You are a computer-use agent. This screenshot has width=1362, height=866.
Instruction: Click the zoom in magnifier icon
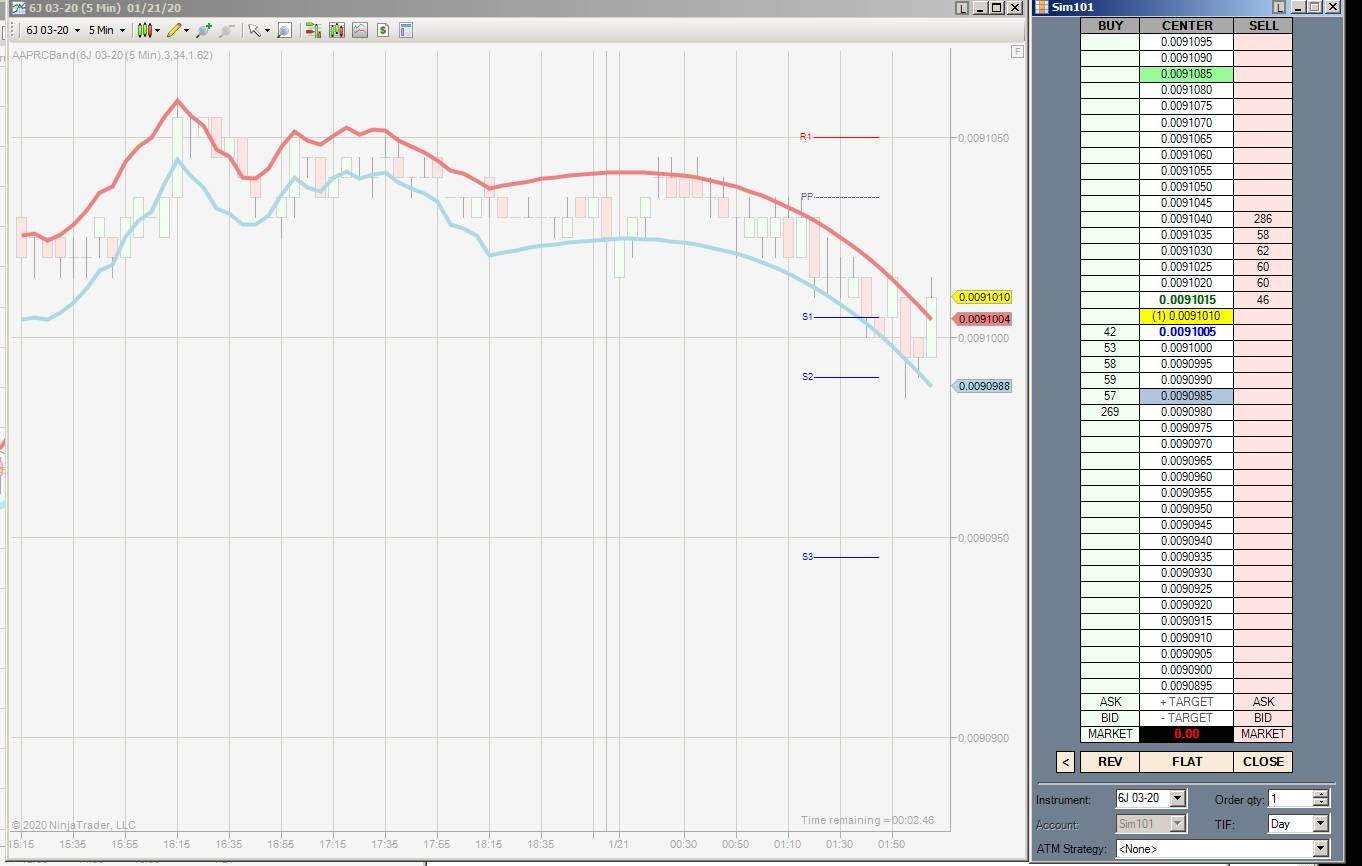coord(205,30)
